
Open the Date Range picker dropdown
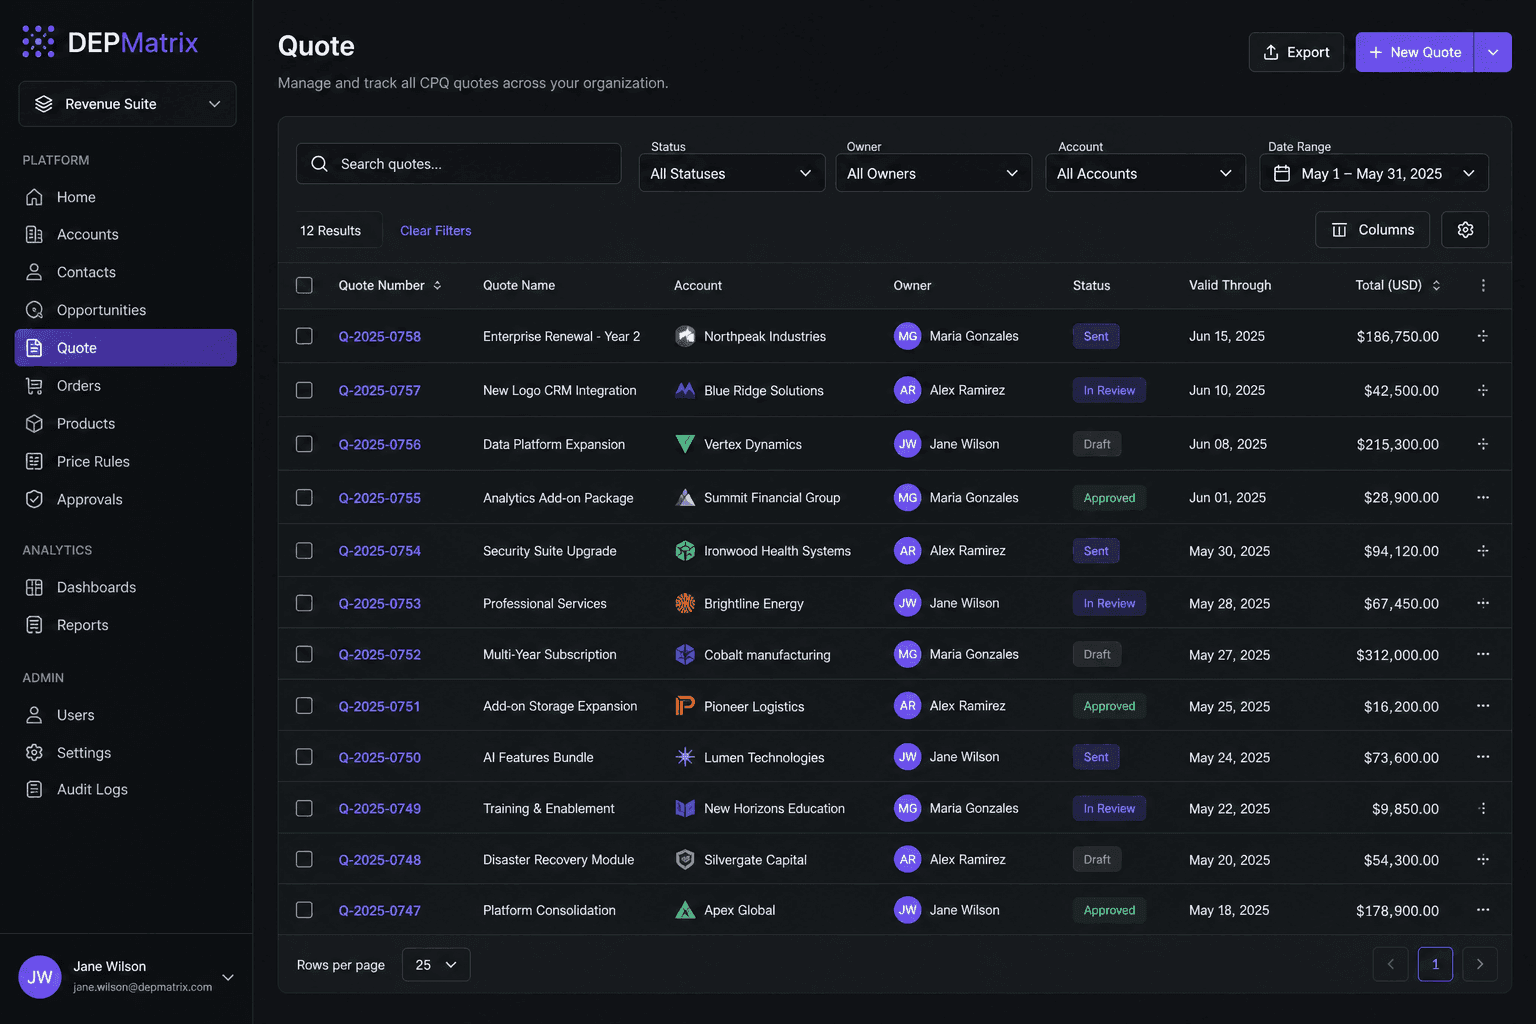click(1374, 173)
